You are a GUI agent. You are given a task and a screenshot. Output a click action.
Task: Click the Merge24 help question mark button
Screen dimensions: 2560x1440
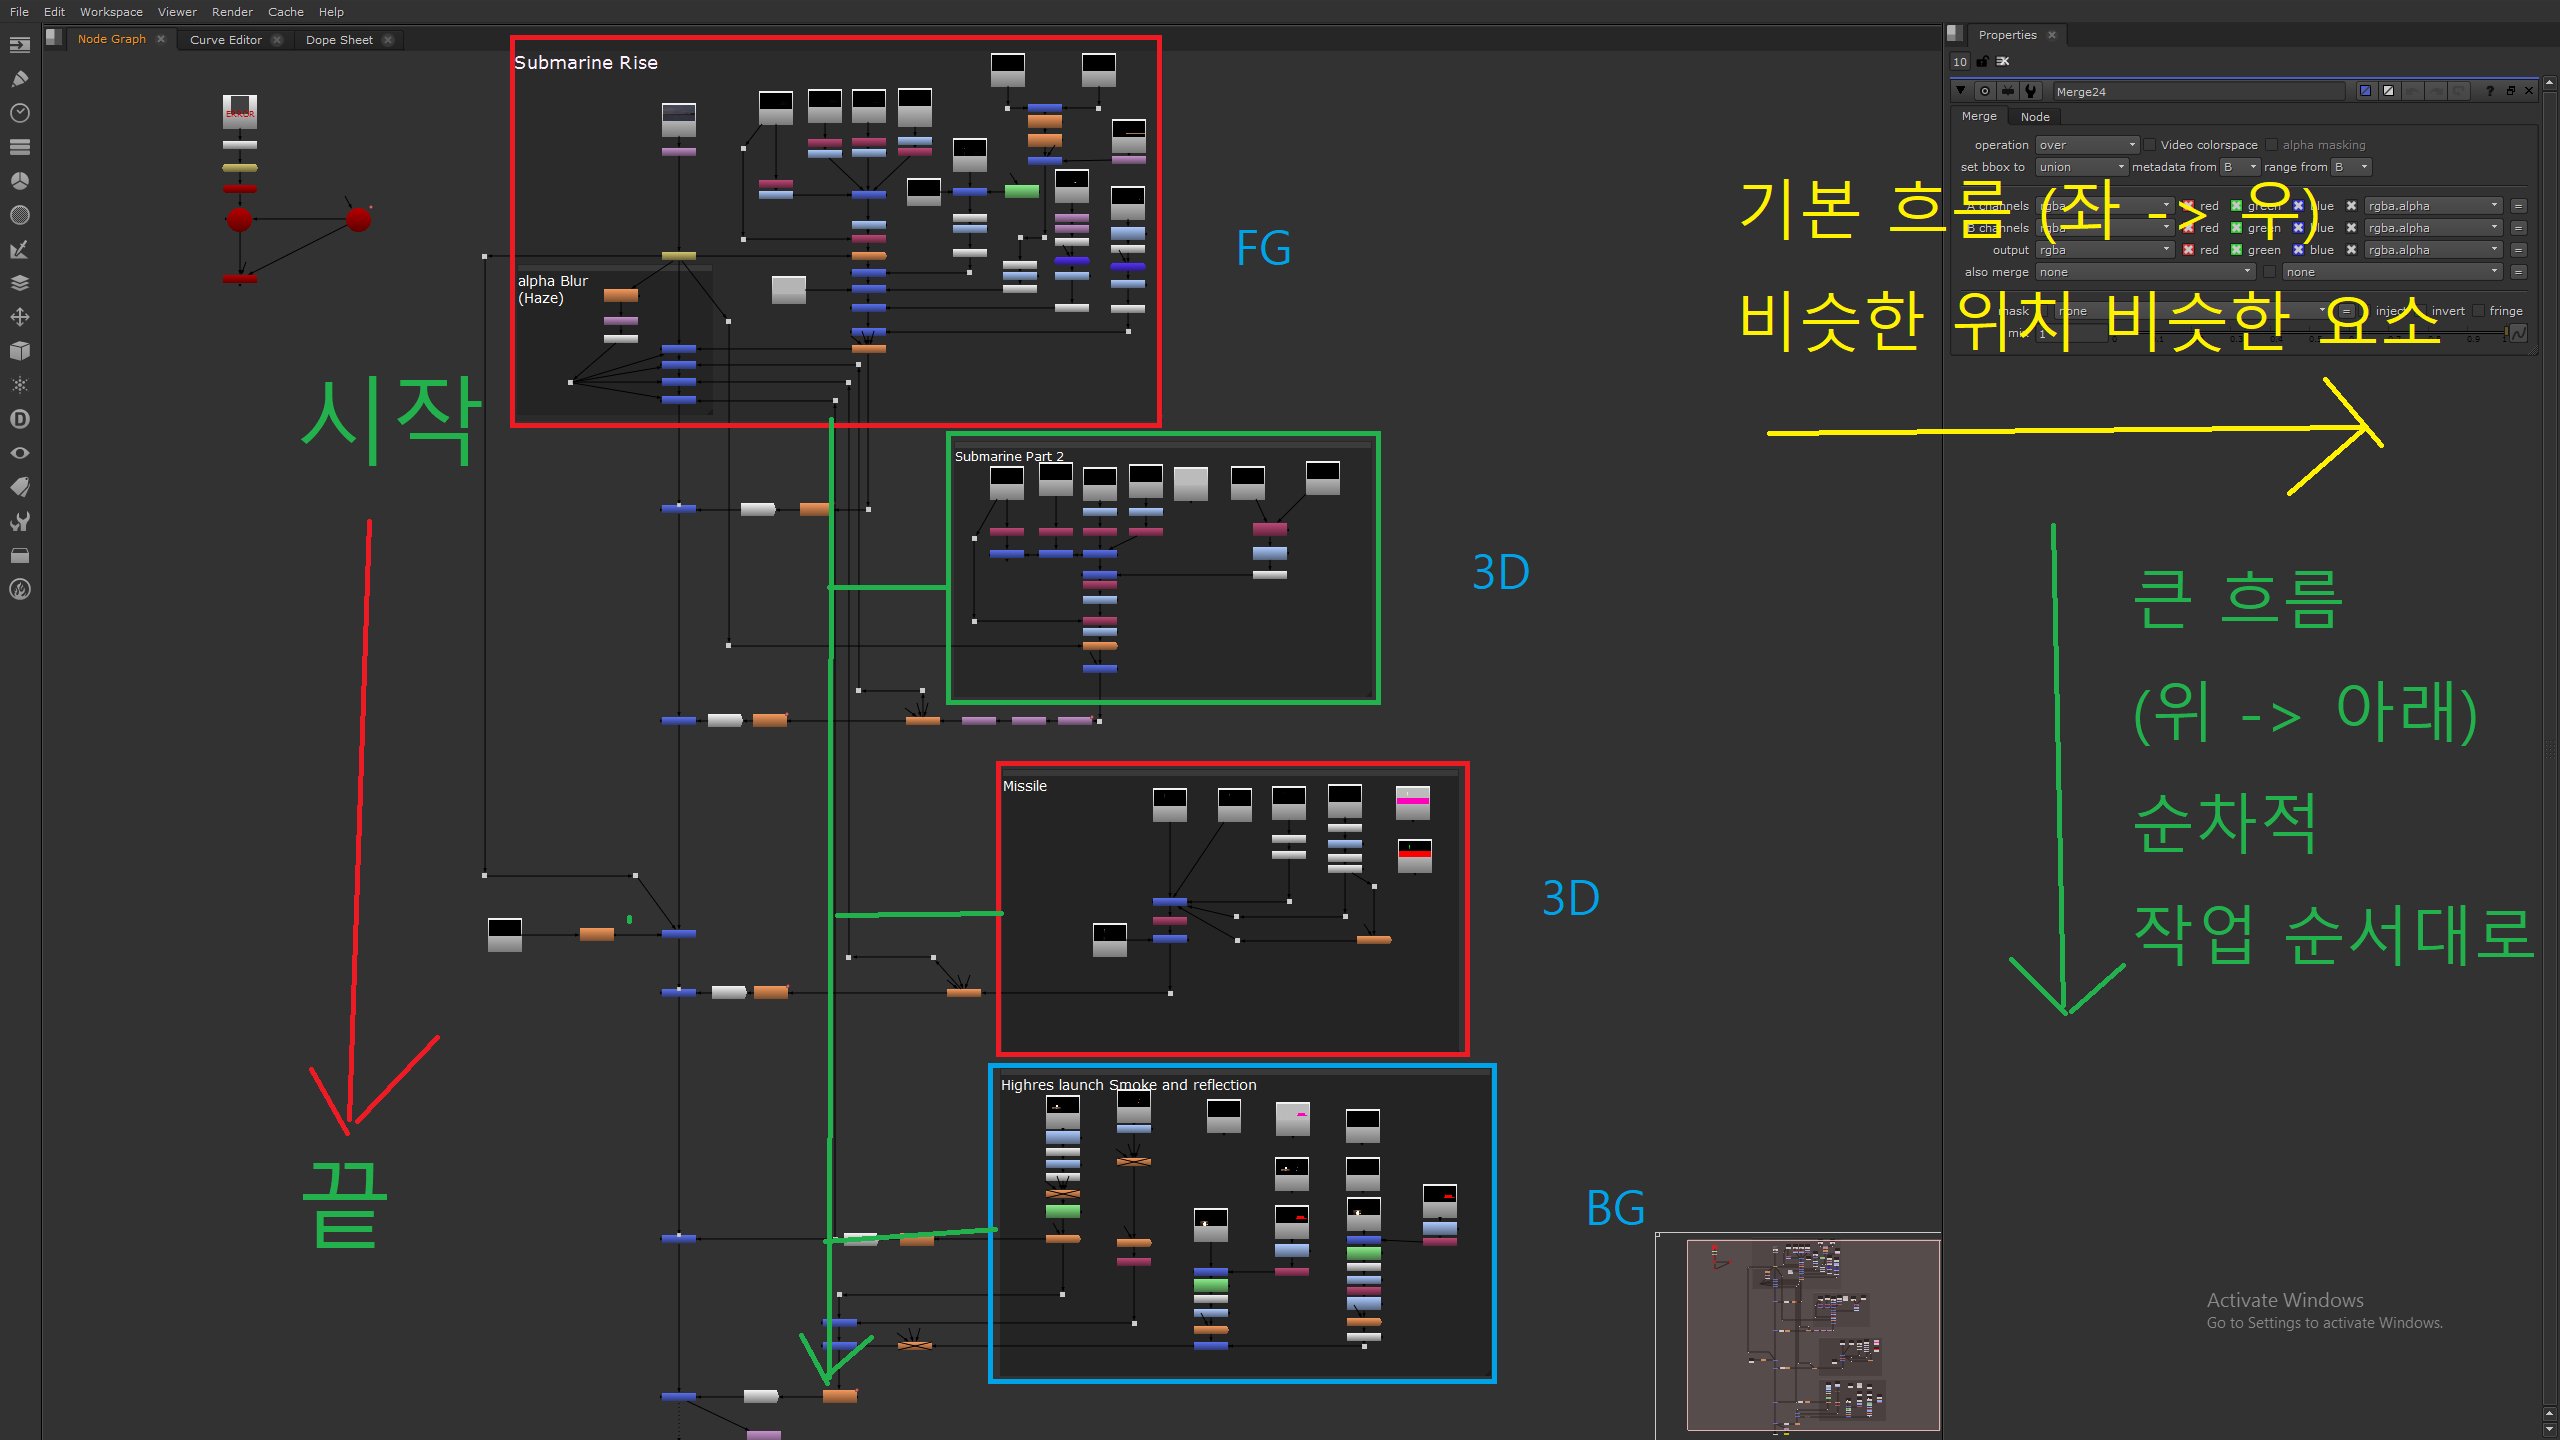click(2489, 91)
